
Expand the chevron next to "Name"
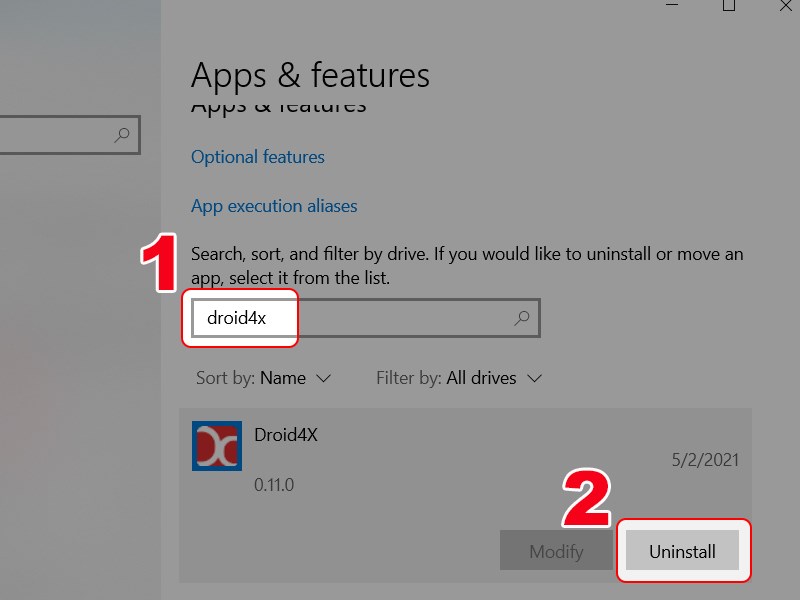tap(322, 379)
